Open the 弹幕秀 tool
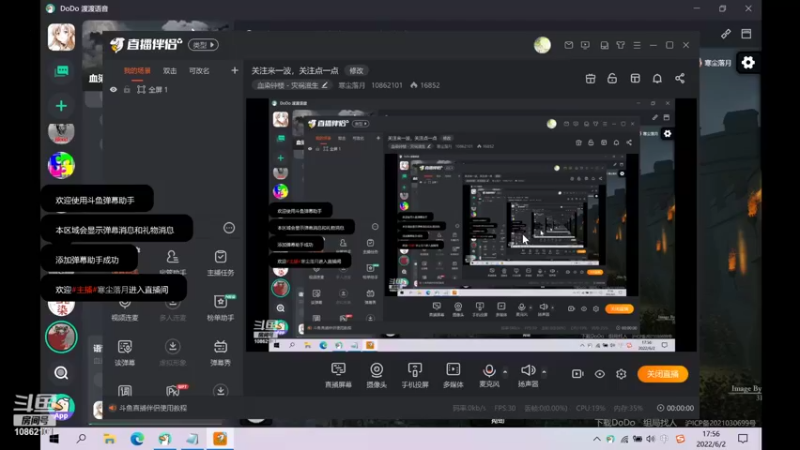 click(220, 353)
